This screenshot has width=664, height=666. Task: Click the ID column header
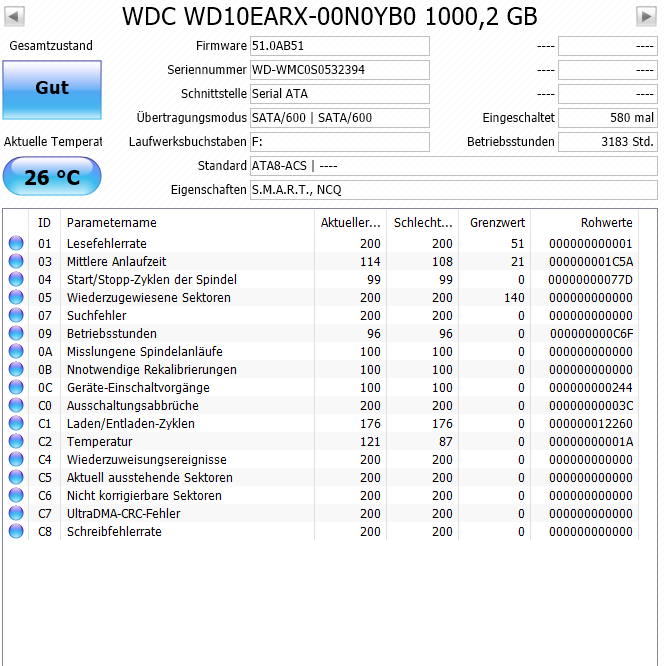pos(45,223)
